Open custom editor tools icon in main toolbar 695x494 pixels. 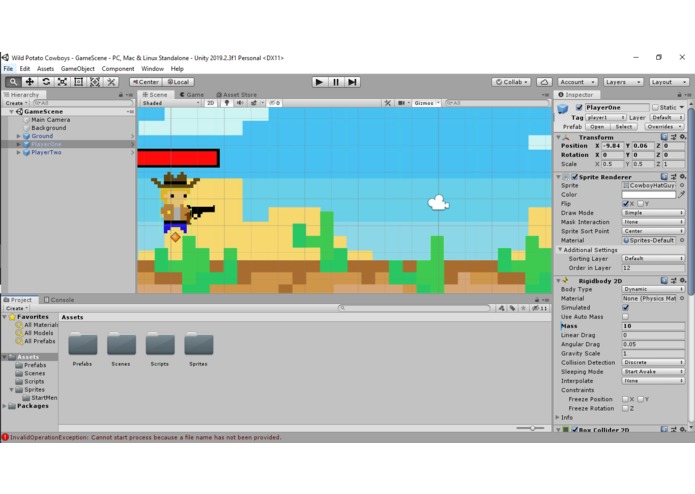click(x=111, y=82)
